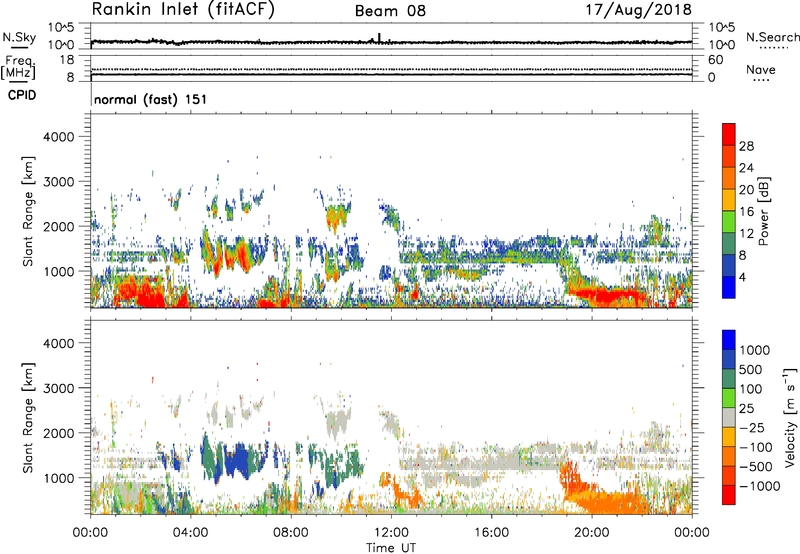The height and width of the screenshot is (554, 800).
Task: Click the left '10^5' noise axis tick
Action: [61, 28]
